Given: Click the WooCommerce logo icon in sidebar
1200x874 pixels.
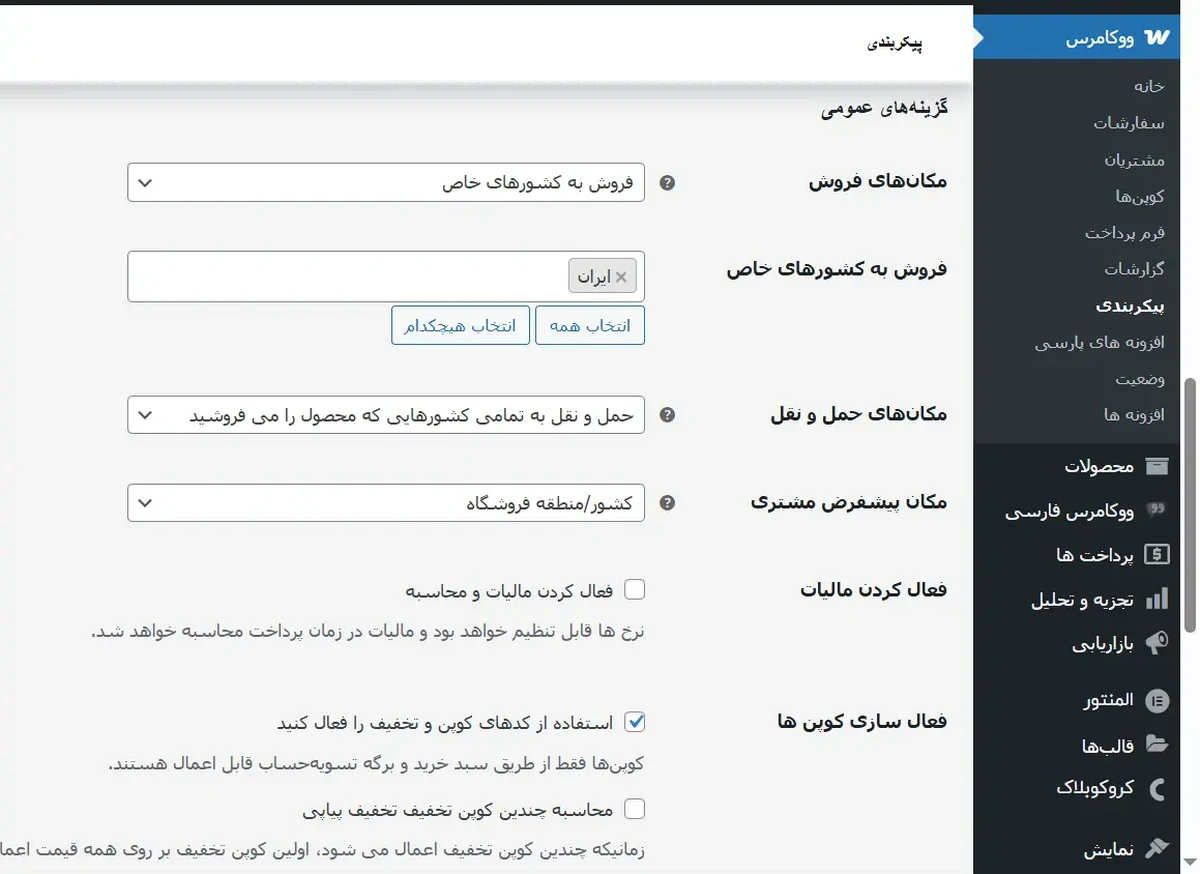Looking at the screenshot, I should [1157, 38].
